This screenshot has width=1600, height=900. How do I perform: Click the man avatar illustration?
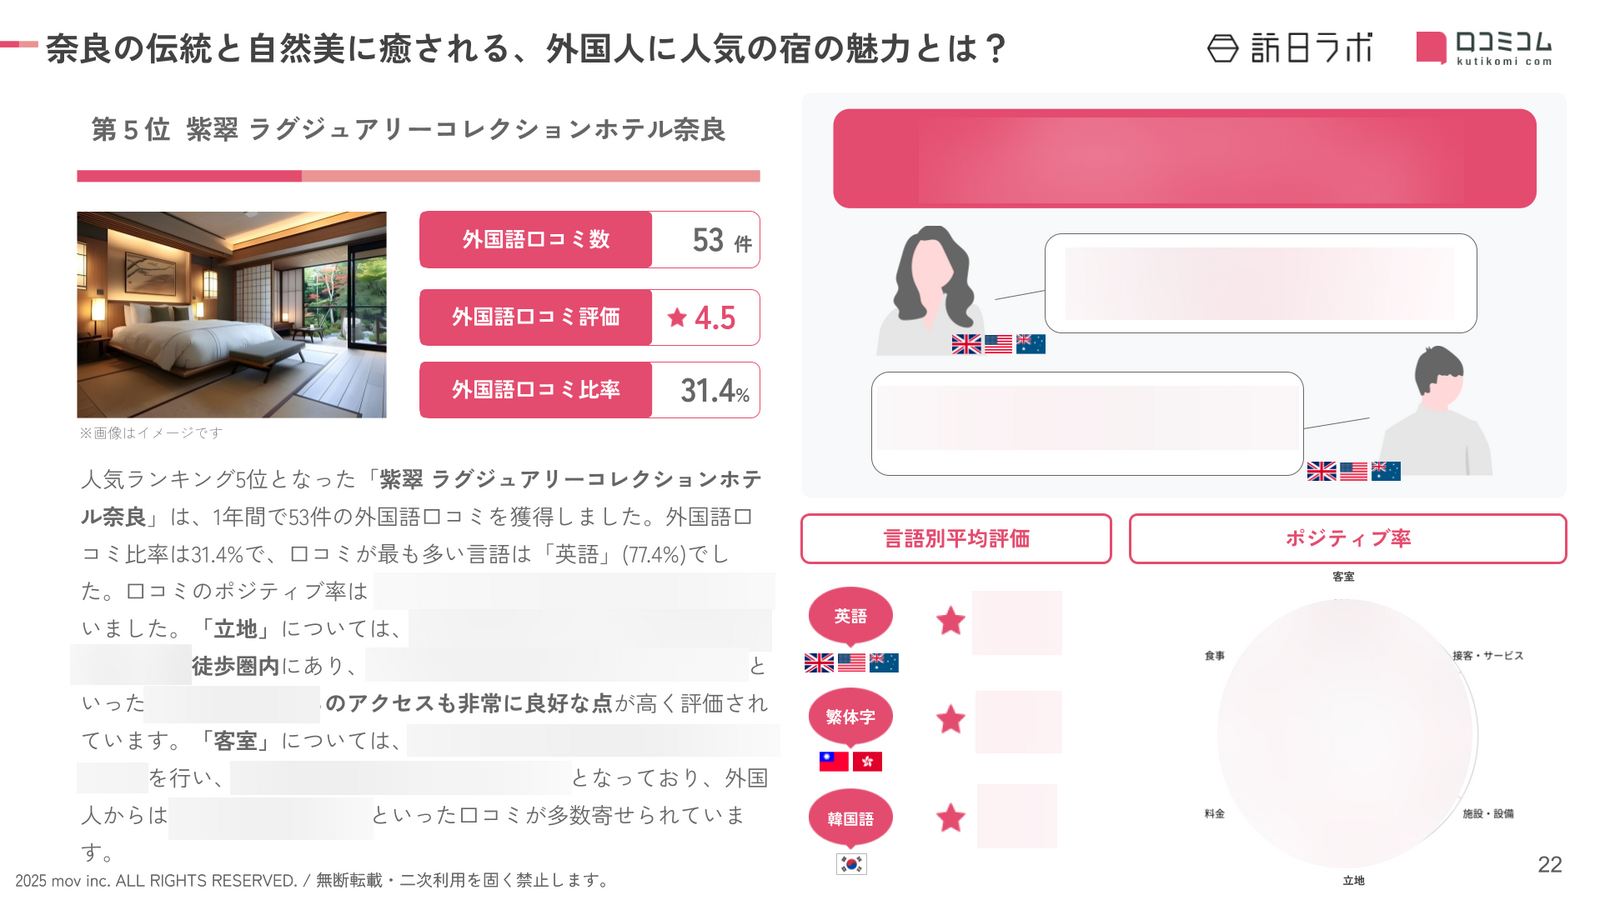pyautogui.click(x=1436, y=410)
